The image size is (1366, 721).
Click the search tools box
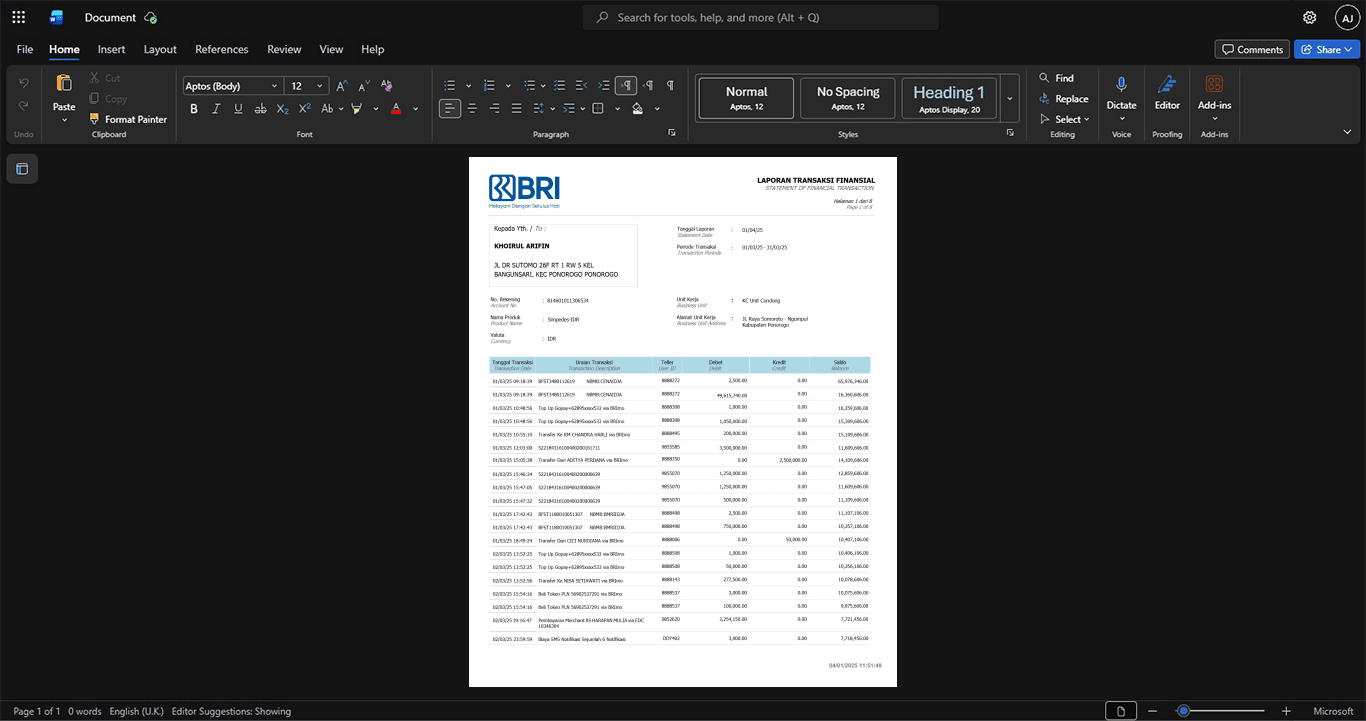pos(761,17)
